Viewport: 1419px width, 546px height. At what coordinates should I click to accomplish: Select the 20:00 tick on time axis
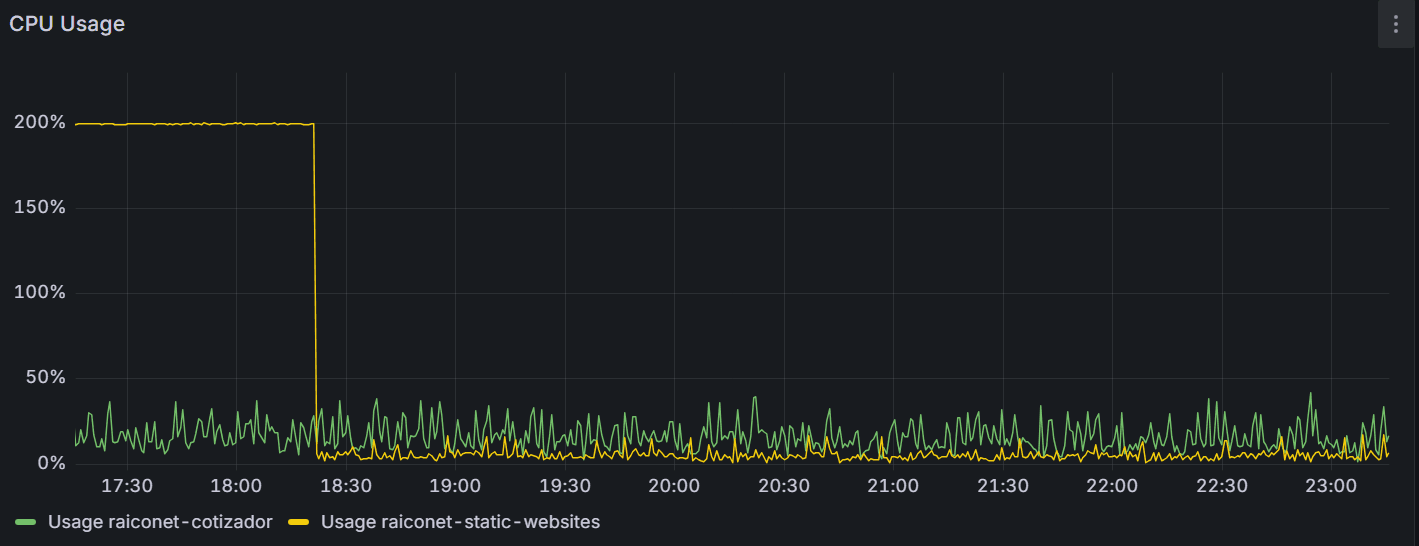674,486
